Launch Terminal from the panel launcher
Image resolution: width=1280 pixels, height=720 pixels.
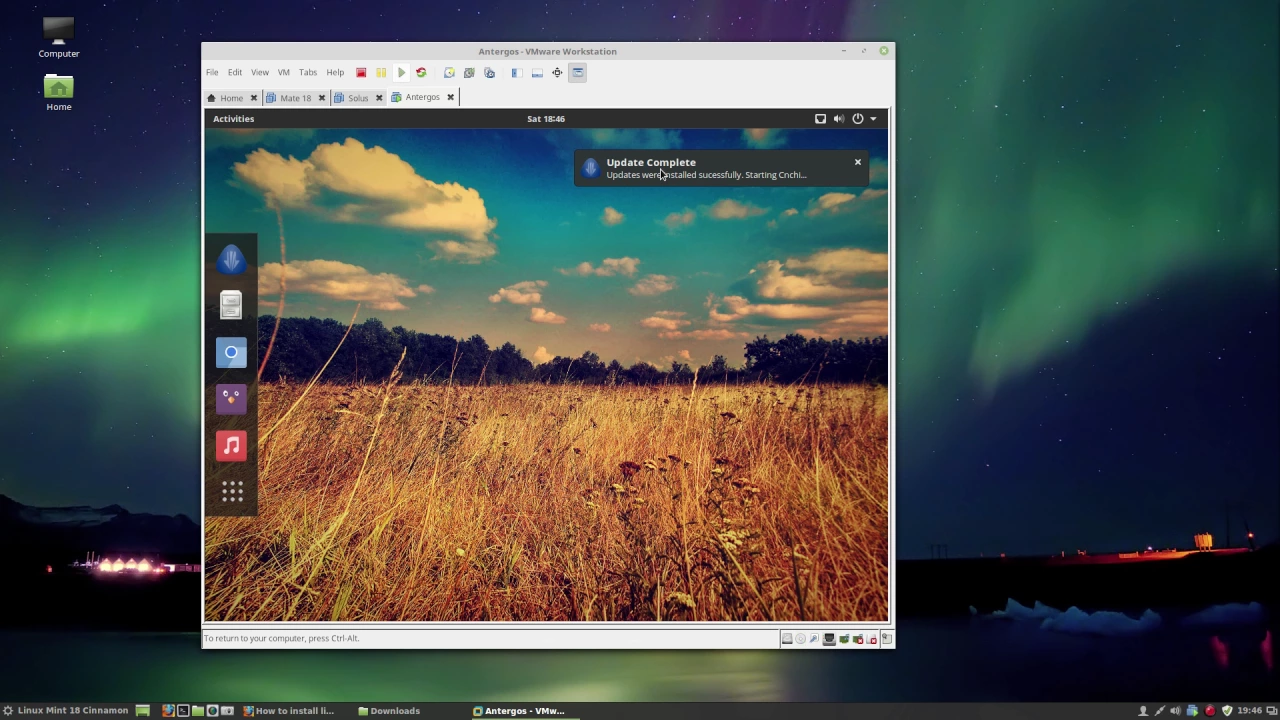[183, 711]
